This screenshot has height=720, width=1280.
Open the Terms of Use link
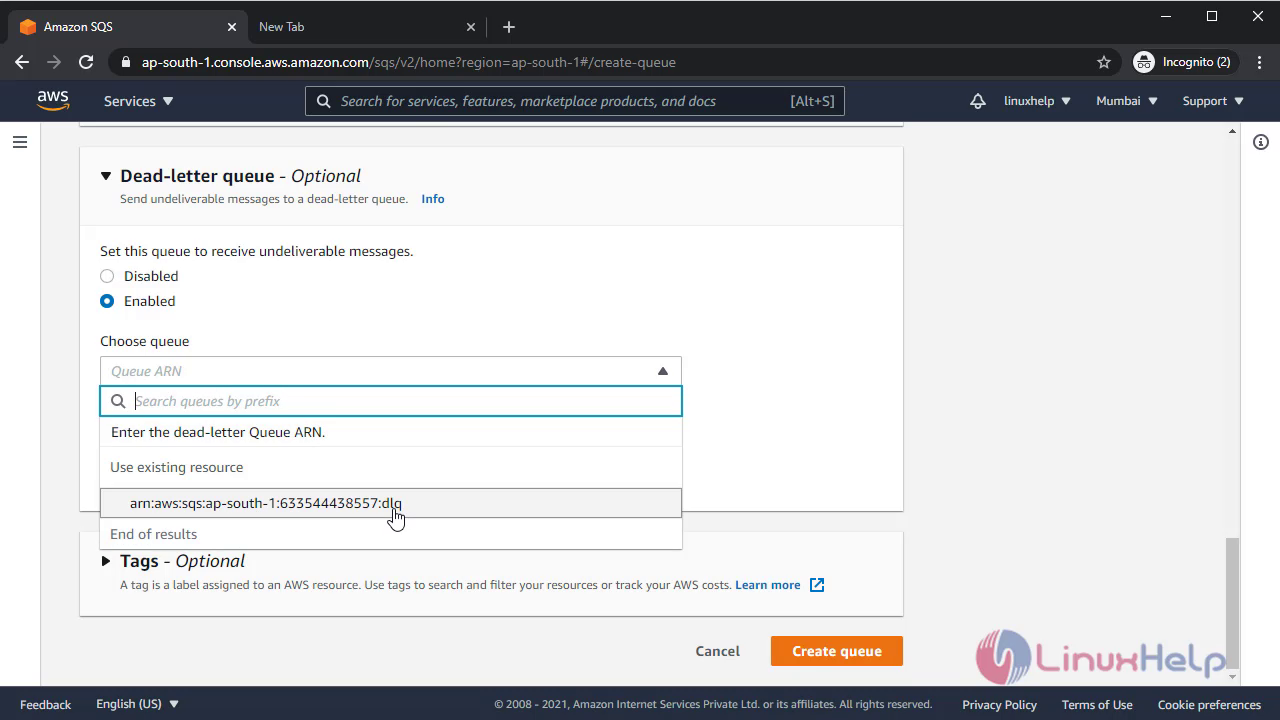coord(1097,705)
